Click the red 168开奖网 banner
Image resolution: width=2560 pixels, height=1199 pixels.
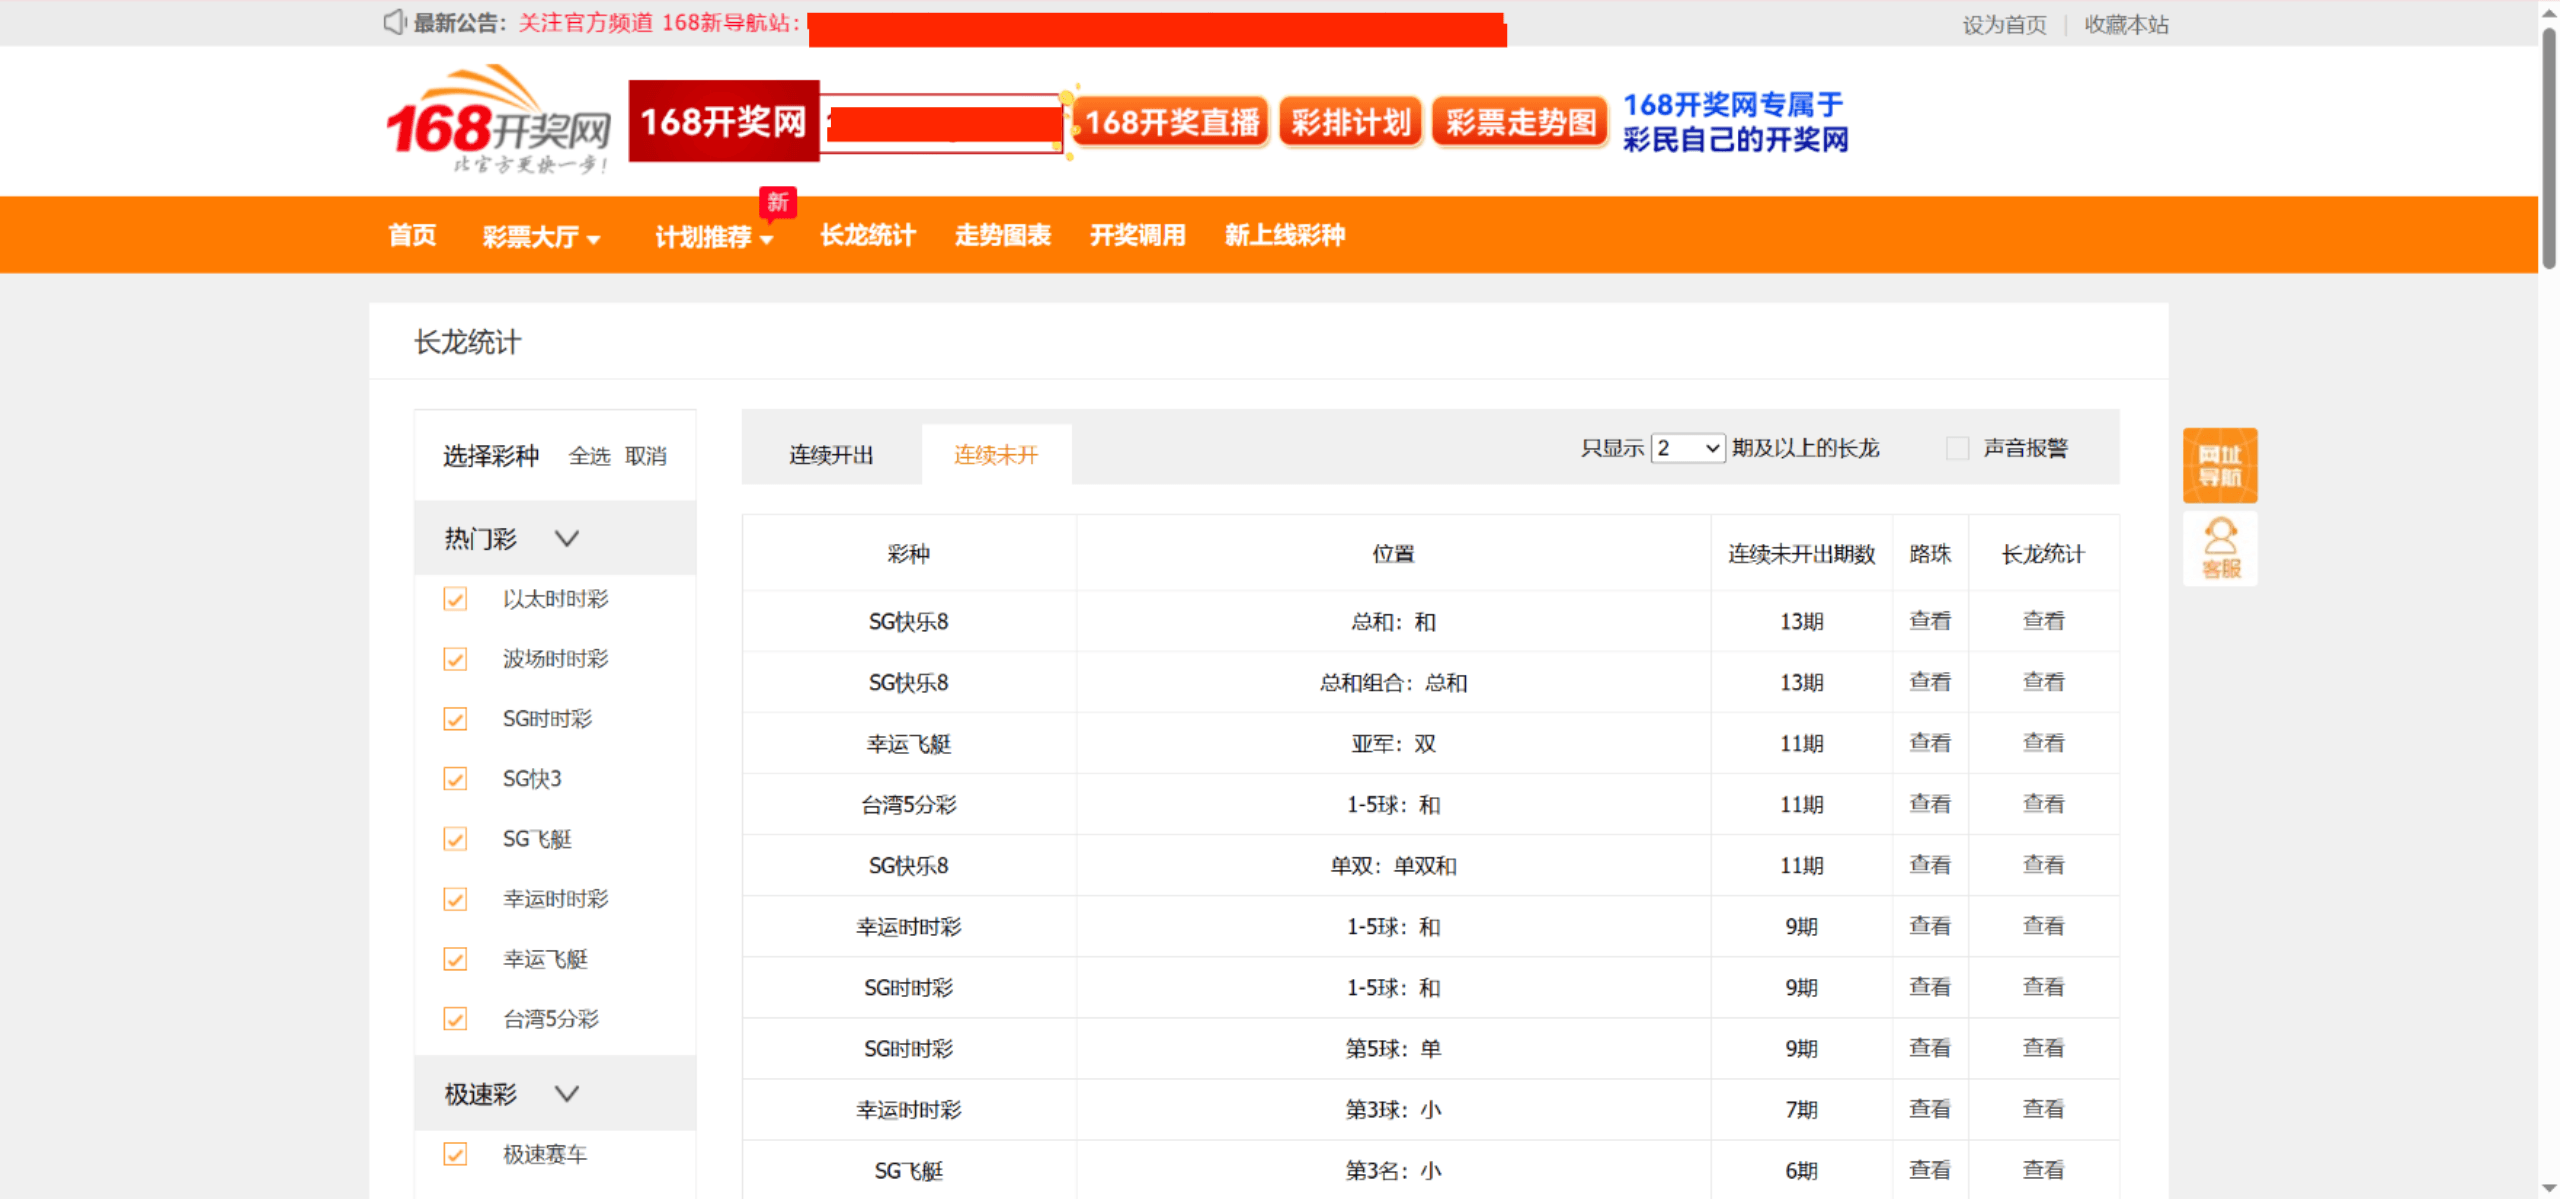click(x=723, y=122)
